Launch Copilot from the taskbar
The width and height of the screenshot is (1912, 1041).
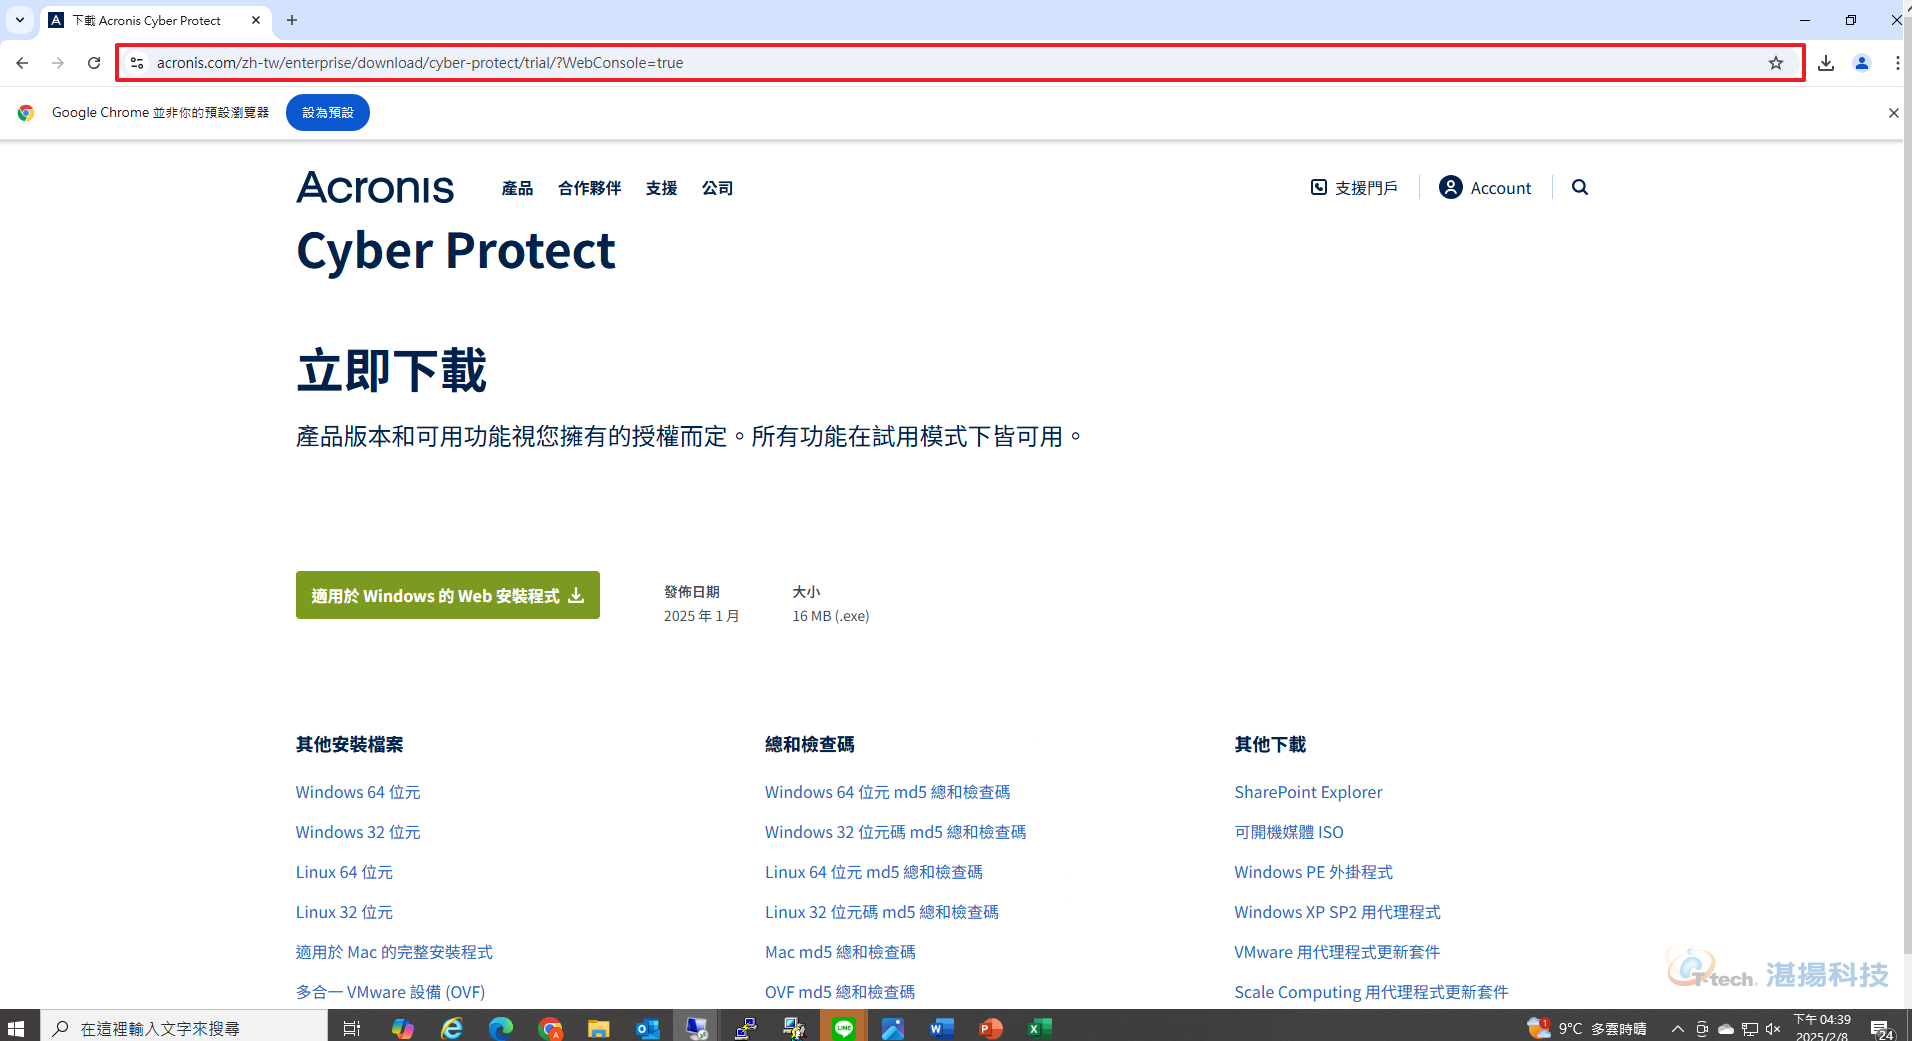coord(402,1027)
